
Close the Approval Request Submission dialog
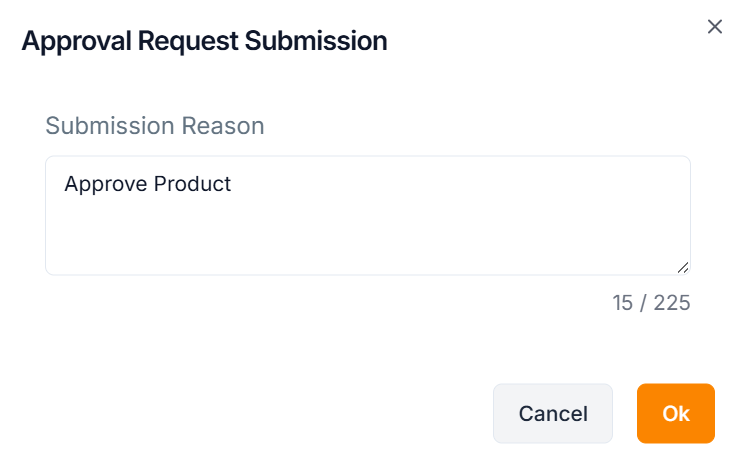[x=715, y=27]
